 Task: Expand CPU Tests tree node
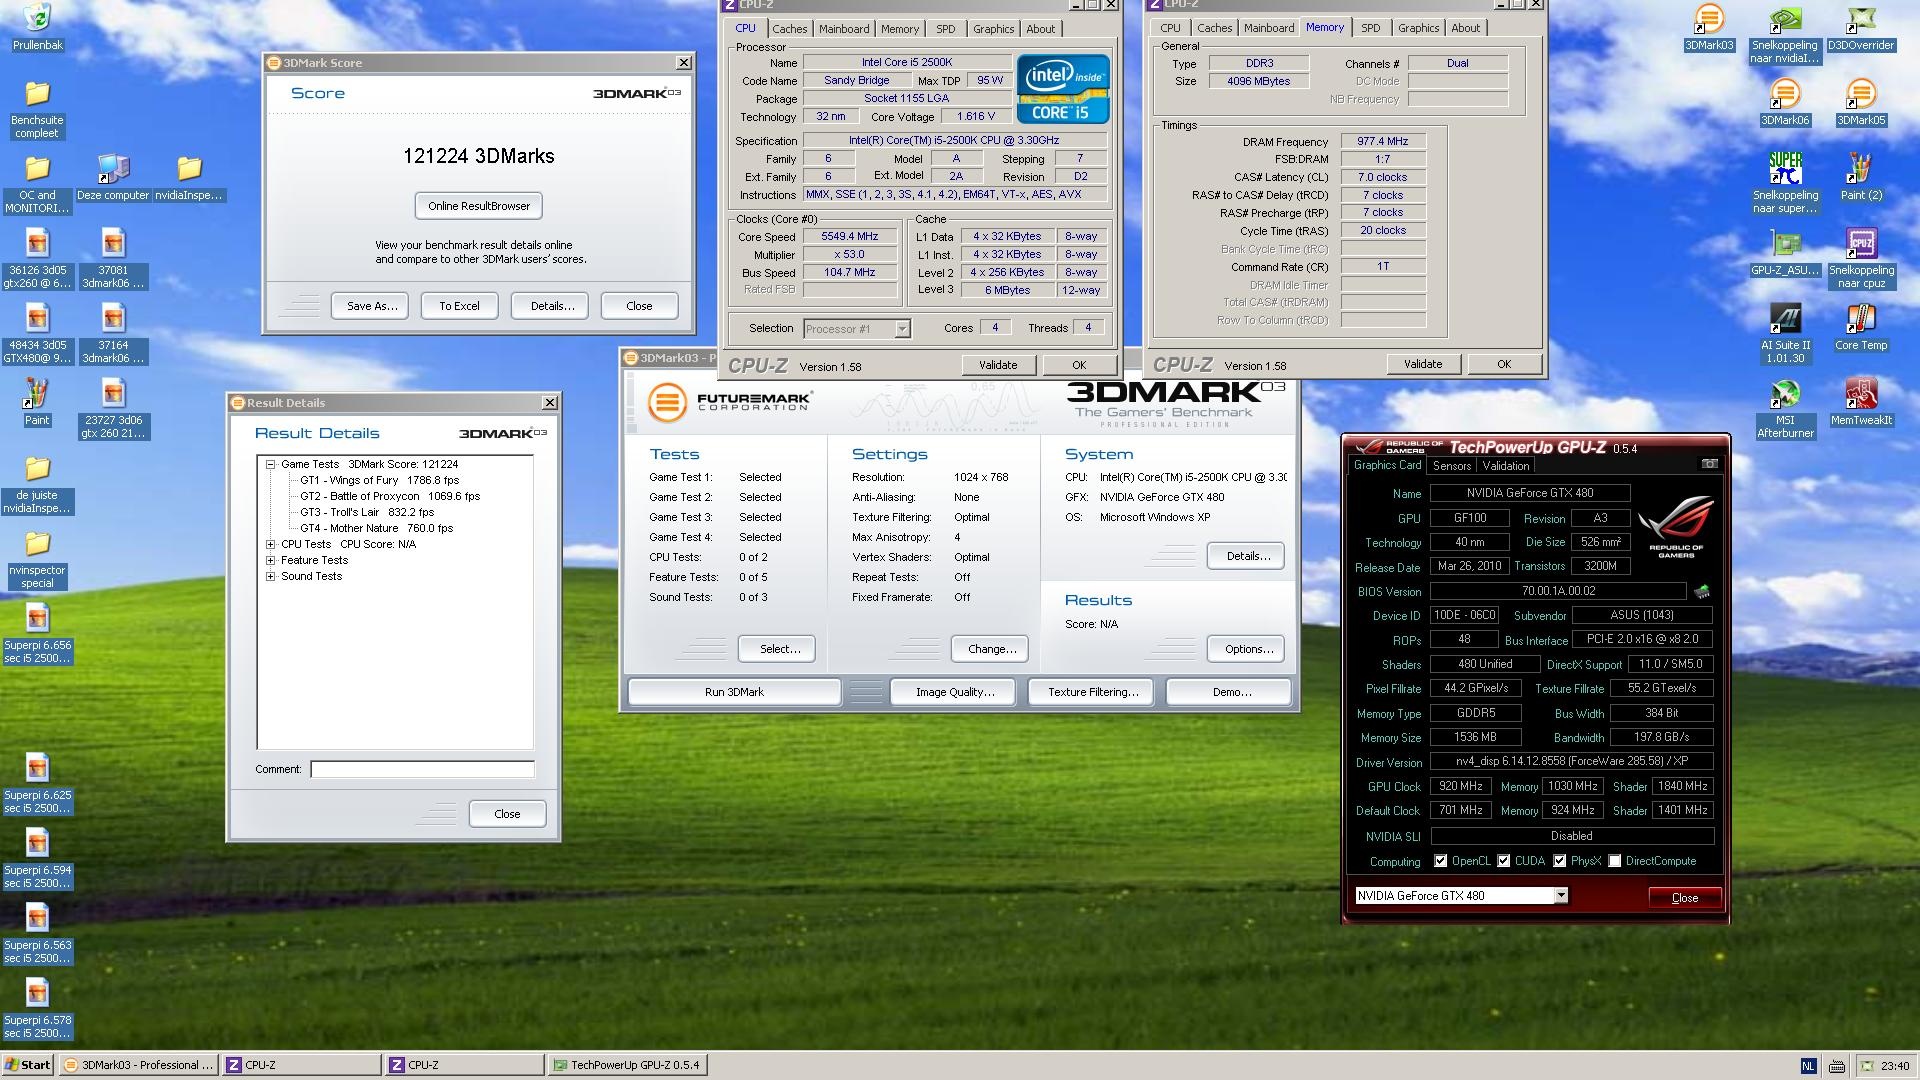click(x=270, y=544)
